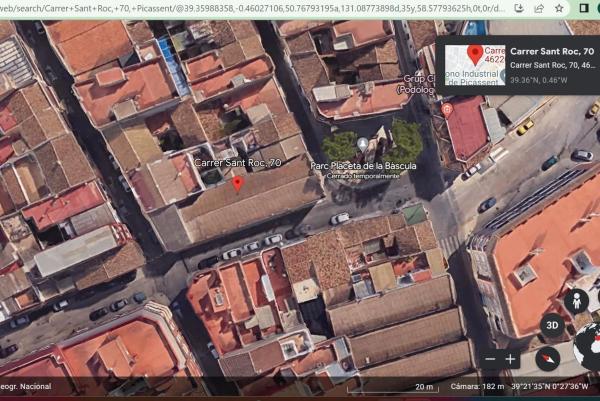The image size is (600, 401).
Task: Open Street View with the pegman icon
Action: pyautogui.click(x=575, y=300)
